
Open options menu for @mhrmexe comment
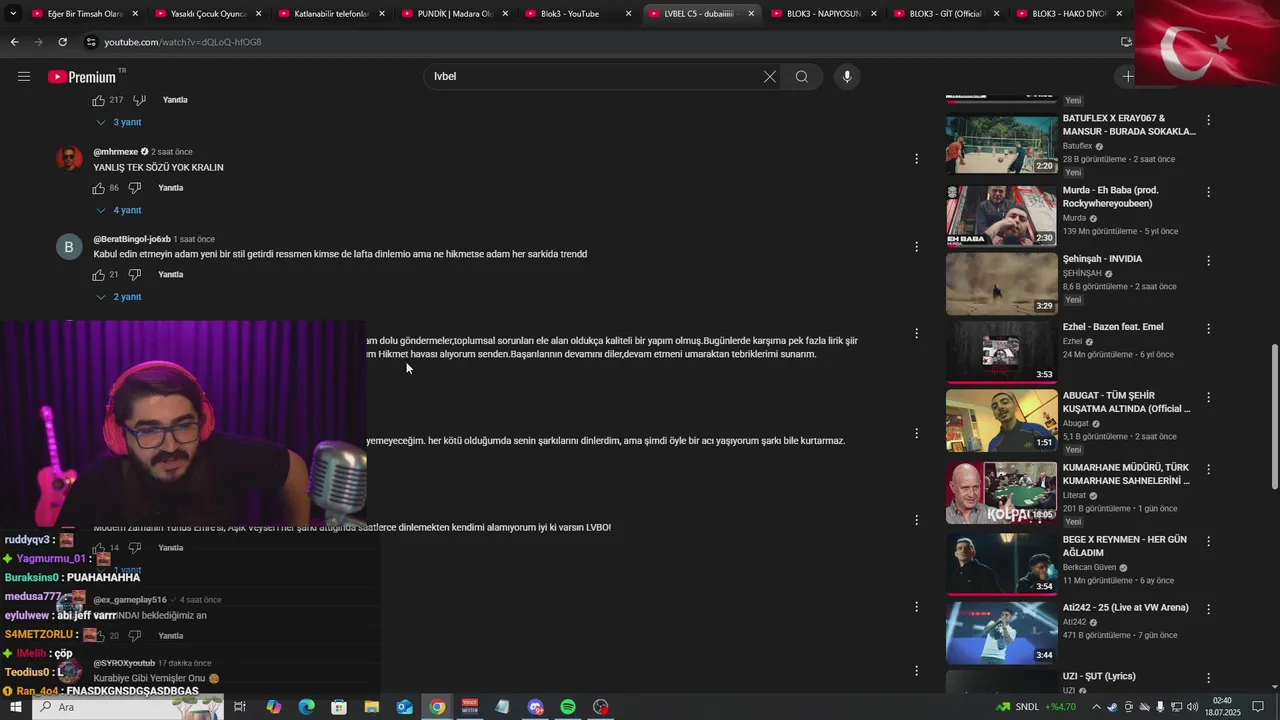pos(916,159)
